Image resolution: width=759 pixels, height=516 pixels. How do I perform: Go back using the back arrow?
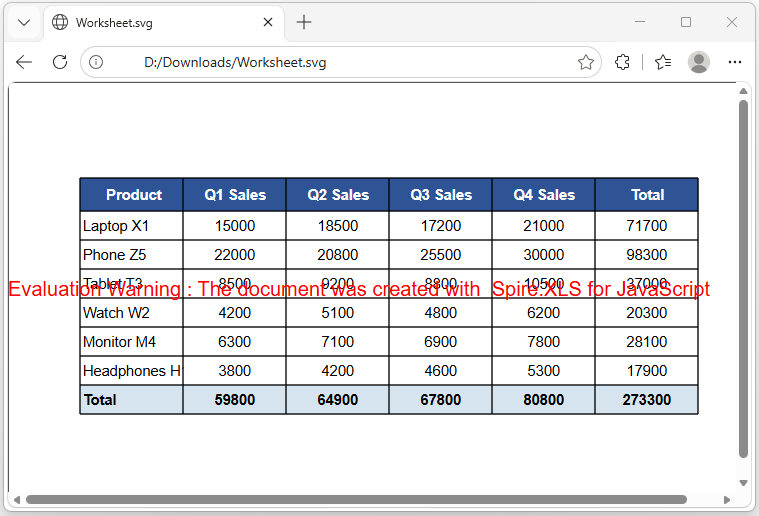point(24,62)
